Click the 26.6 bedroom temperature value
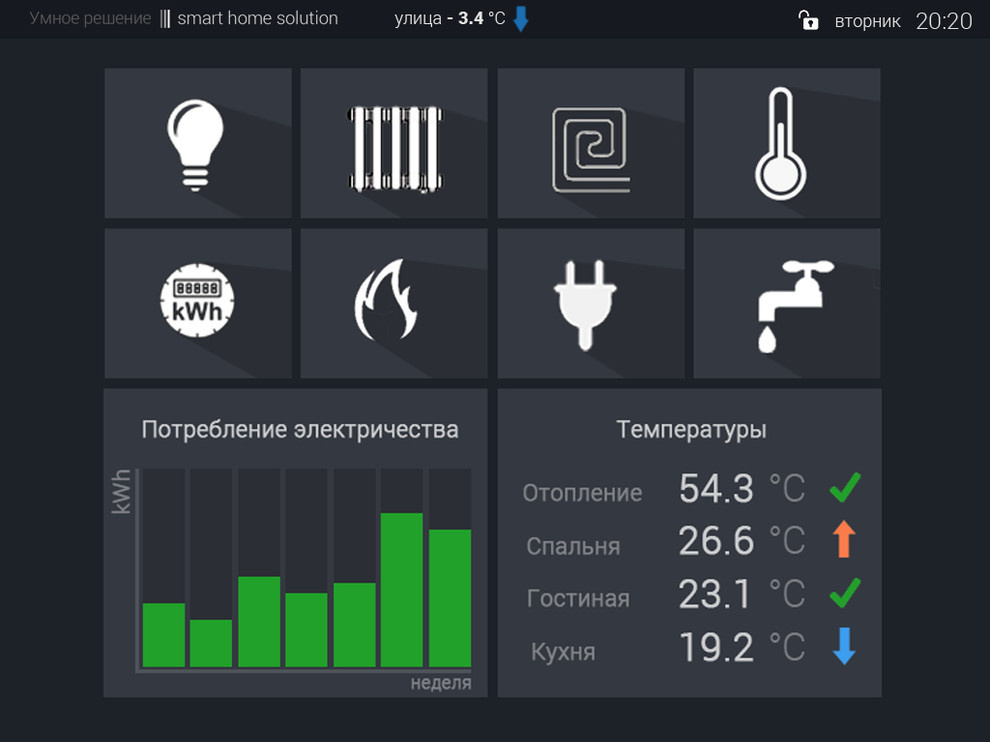990x742 pixels. 717,541
